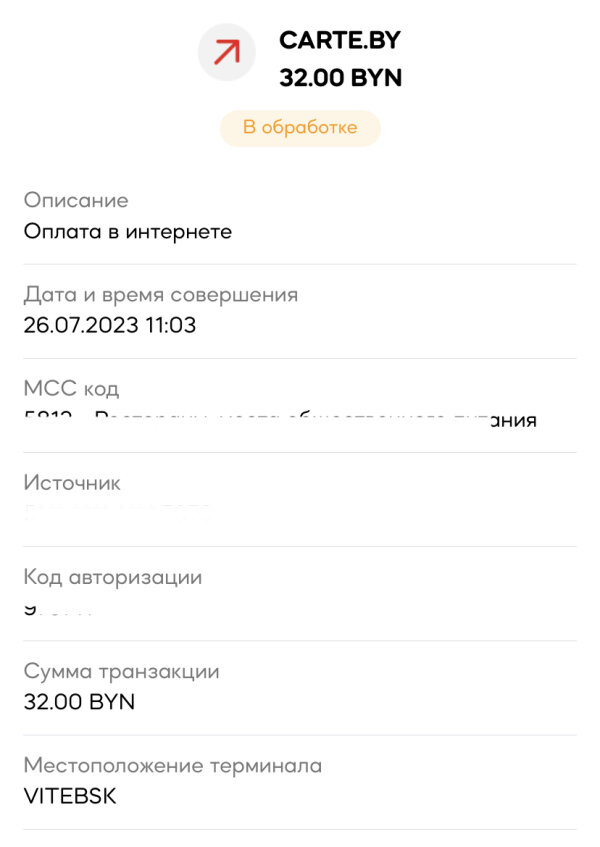This screenshot has width=600, height=847.
Task: Select the "MCC код" label
Action: [71, 388]
